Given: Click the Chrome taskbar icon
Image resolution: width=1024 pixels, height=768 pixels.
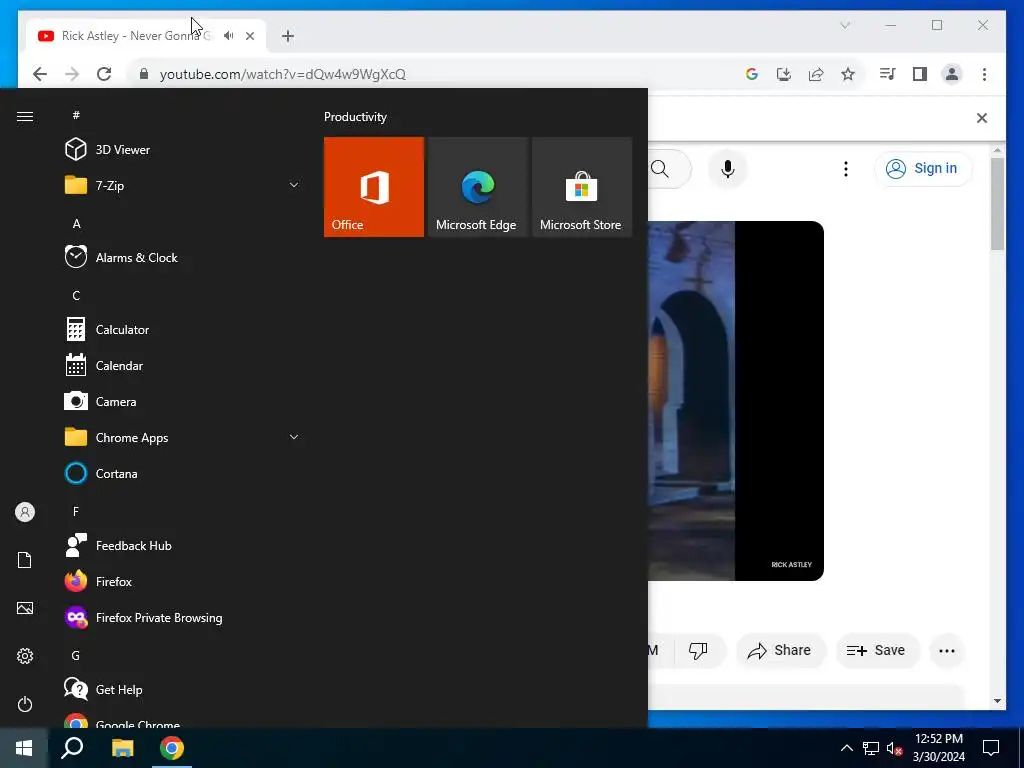Looking at the screenshot, I should (x=172, y=748).
